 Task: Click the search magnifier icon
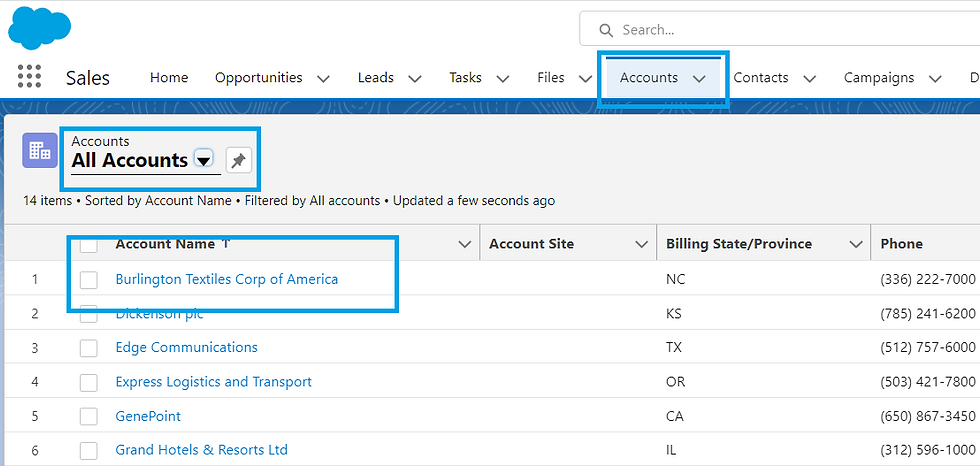(606, 30)
